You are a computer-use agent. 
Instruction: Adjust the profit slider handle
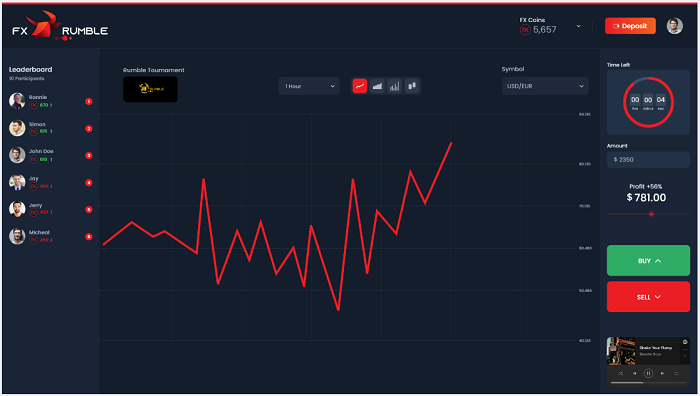(x=651, y=214)
